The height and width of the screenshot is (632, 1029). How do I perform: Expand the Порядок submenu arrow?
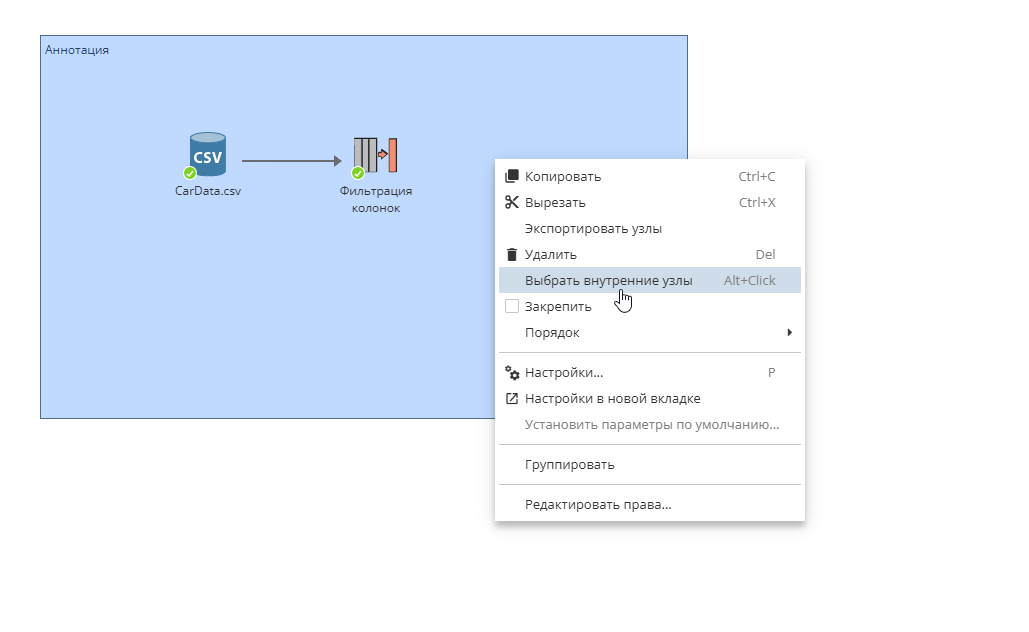tap(789, 332)
